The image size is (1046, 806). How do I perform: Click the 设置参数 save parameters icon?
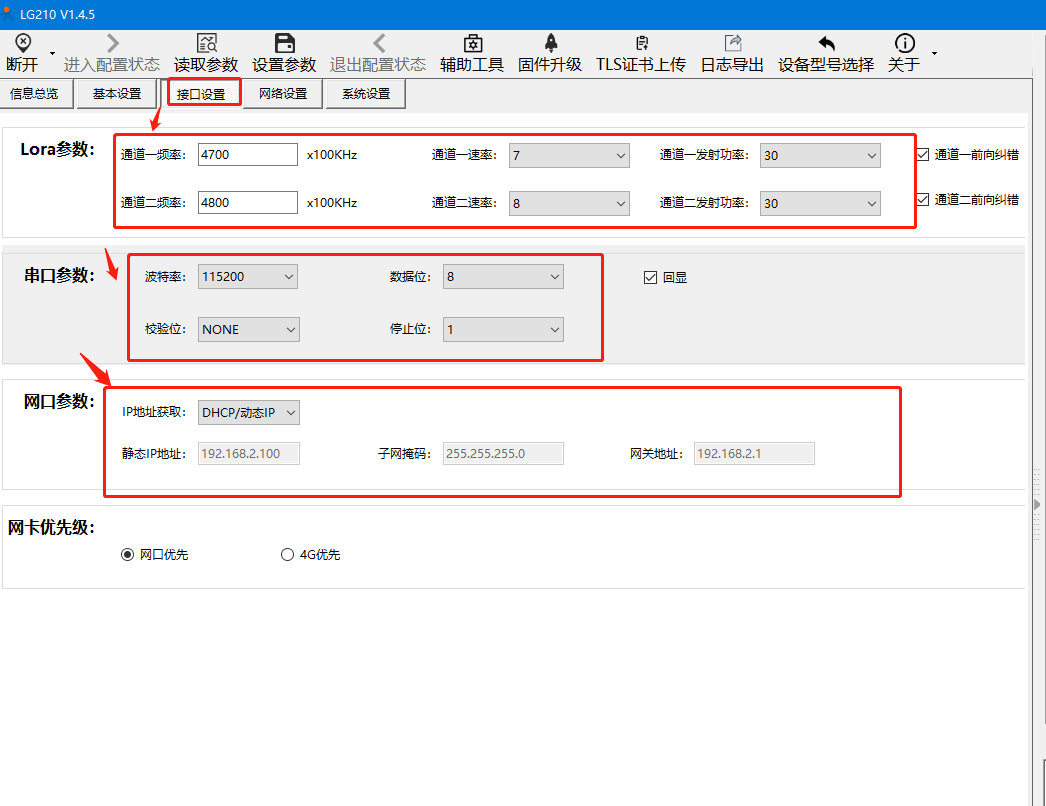284,44
